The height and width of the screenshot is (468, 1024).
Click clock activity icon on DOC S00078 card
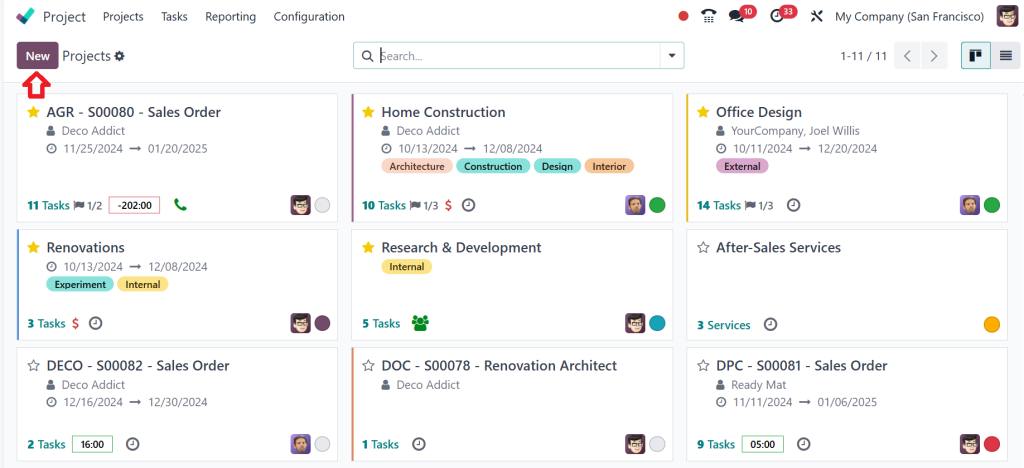coord(419,445)
